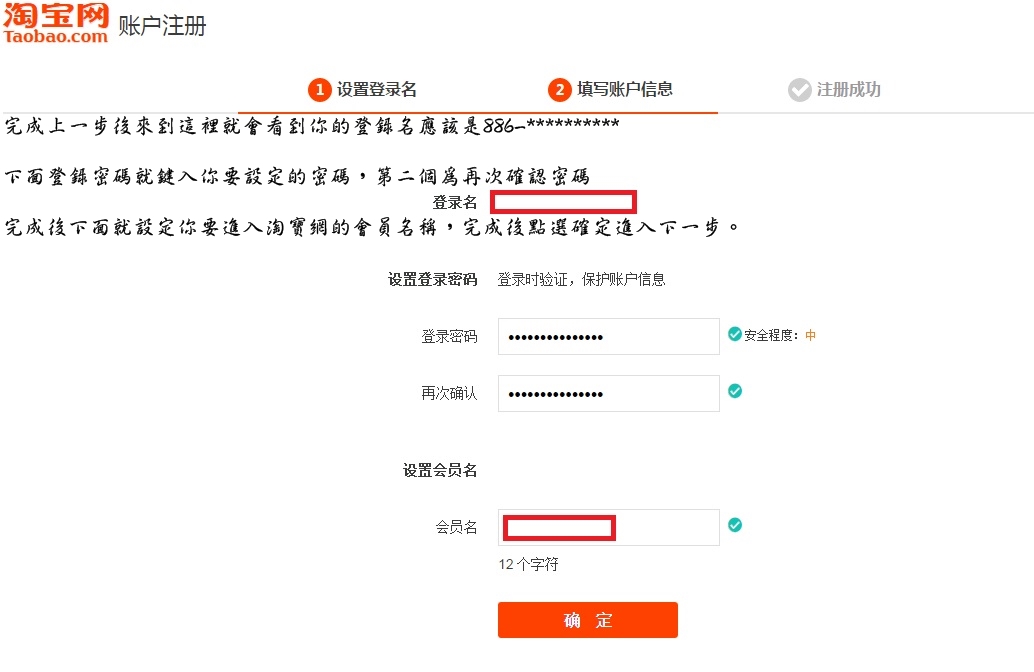
Task: Focus the 登录密码 password field
Action: pyautogui.click(x=608, y=337)
